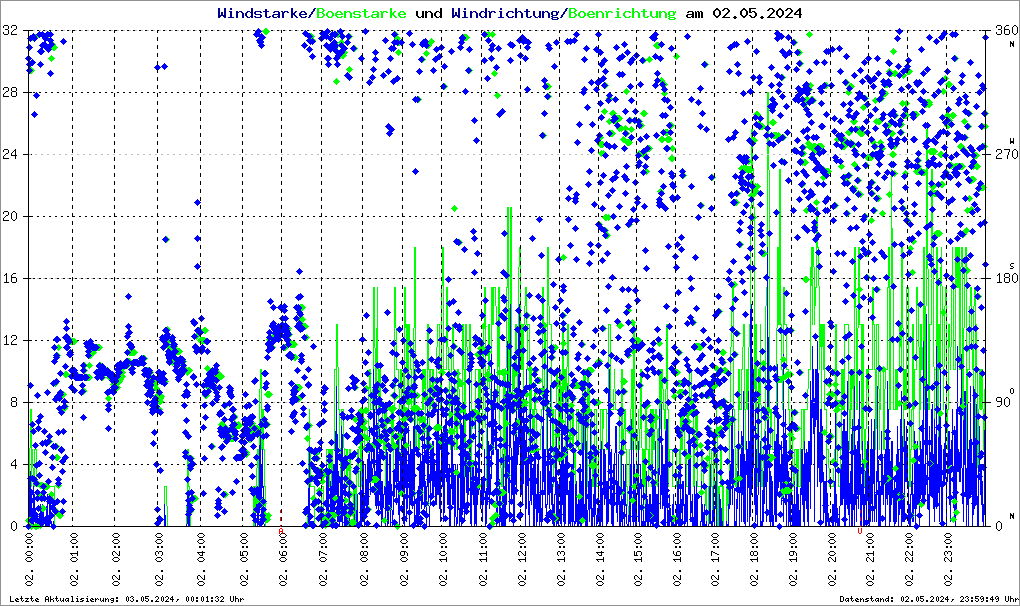The width and height of the screenshot is (1020, 606).
Task: Select green 'Boenrichtung' in the title
Action: click(623, 13)
